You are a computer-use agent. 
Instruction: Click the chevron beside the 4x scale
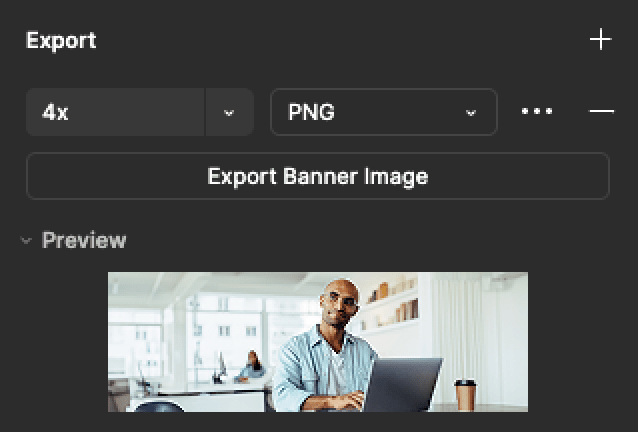[x=229, y=112]
